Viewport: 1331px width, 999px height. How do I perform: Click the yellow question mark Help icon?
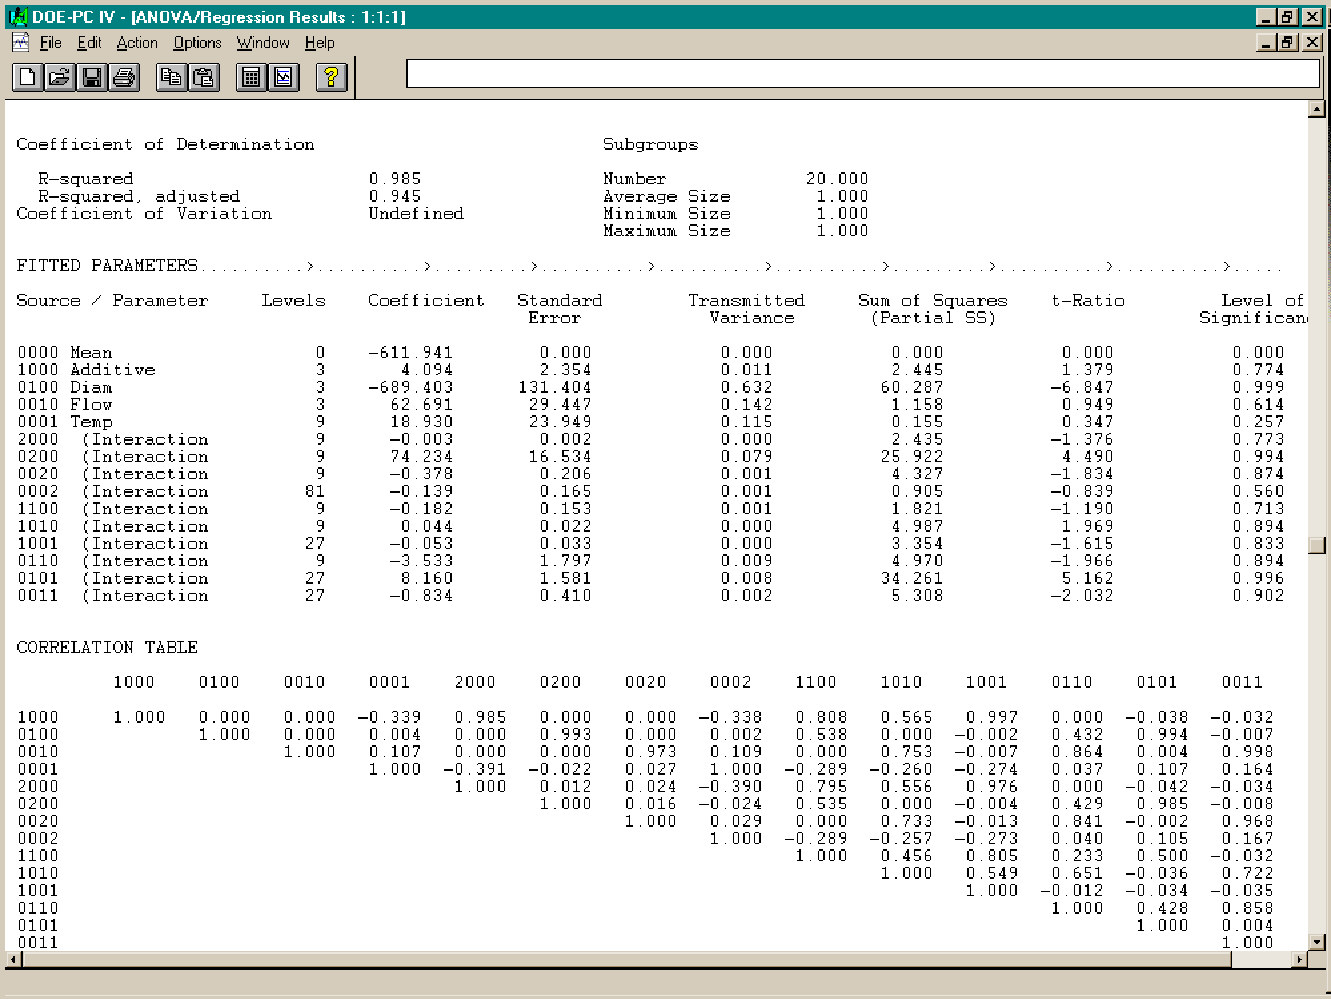pyautogui.click(x=332, y=77)
